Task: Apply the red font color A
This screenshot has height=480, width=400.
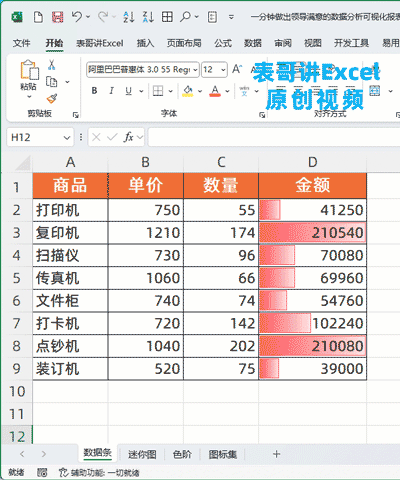Action: point(215,91)
